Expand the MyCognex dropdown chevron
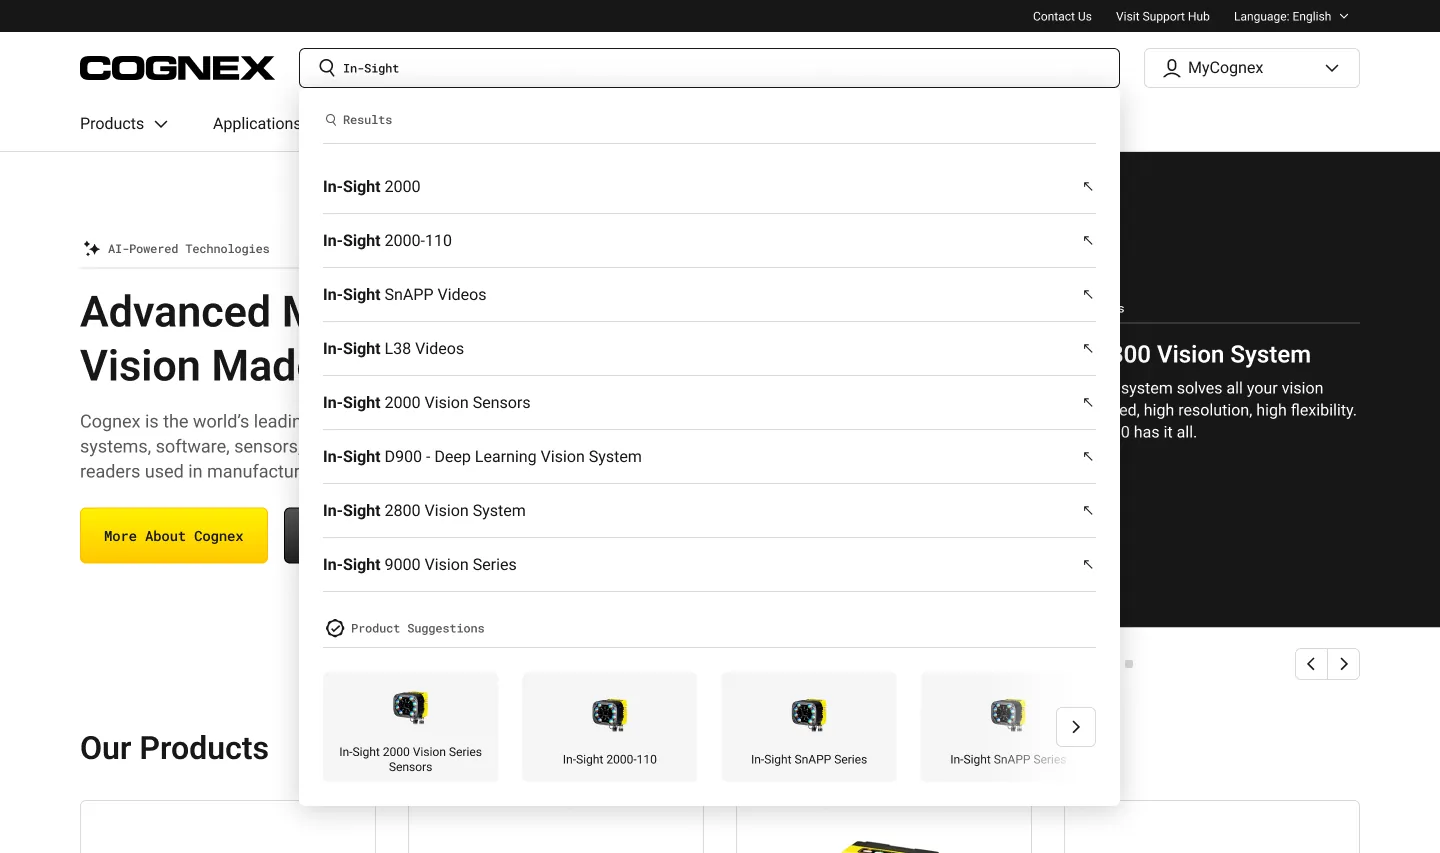The image size is (1440, 853). [1332, 68]
